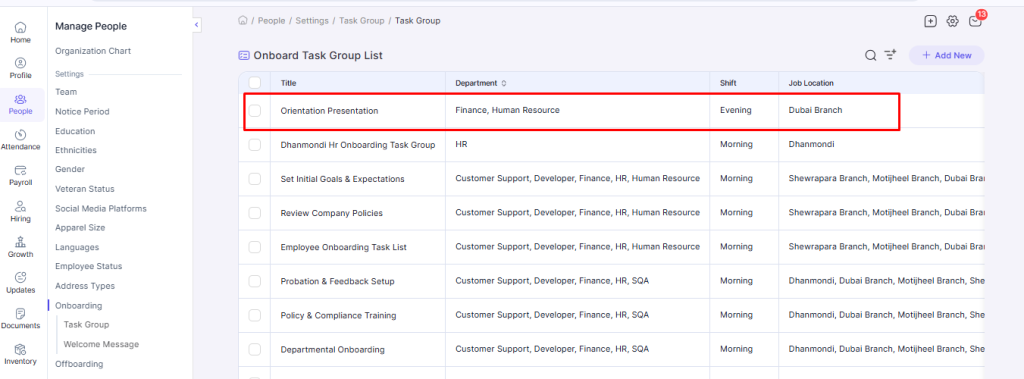Open notifications inbox with badge 13

pyautogui.click(x=976, y=20)
